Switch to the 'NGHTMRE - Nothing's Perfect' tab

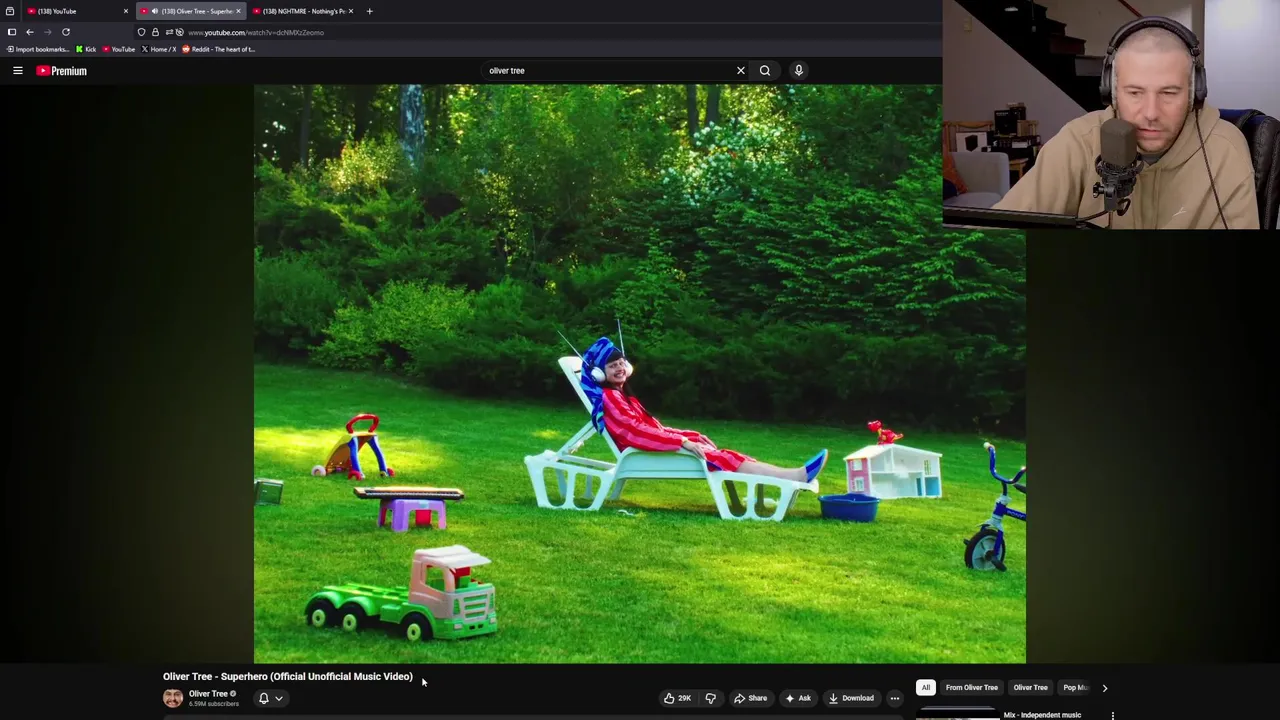coord(303,11)
